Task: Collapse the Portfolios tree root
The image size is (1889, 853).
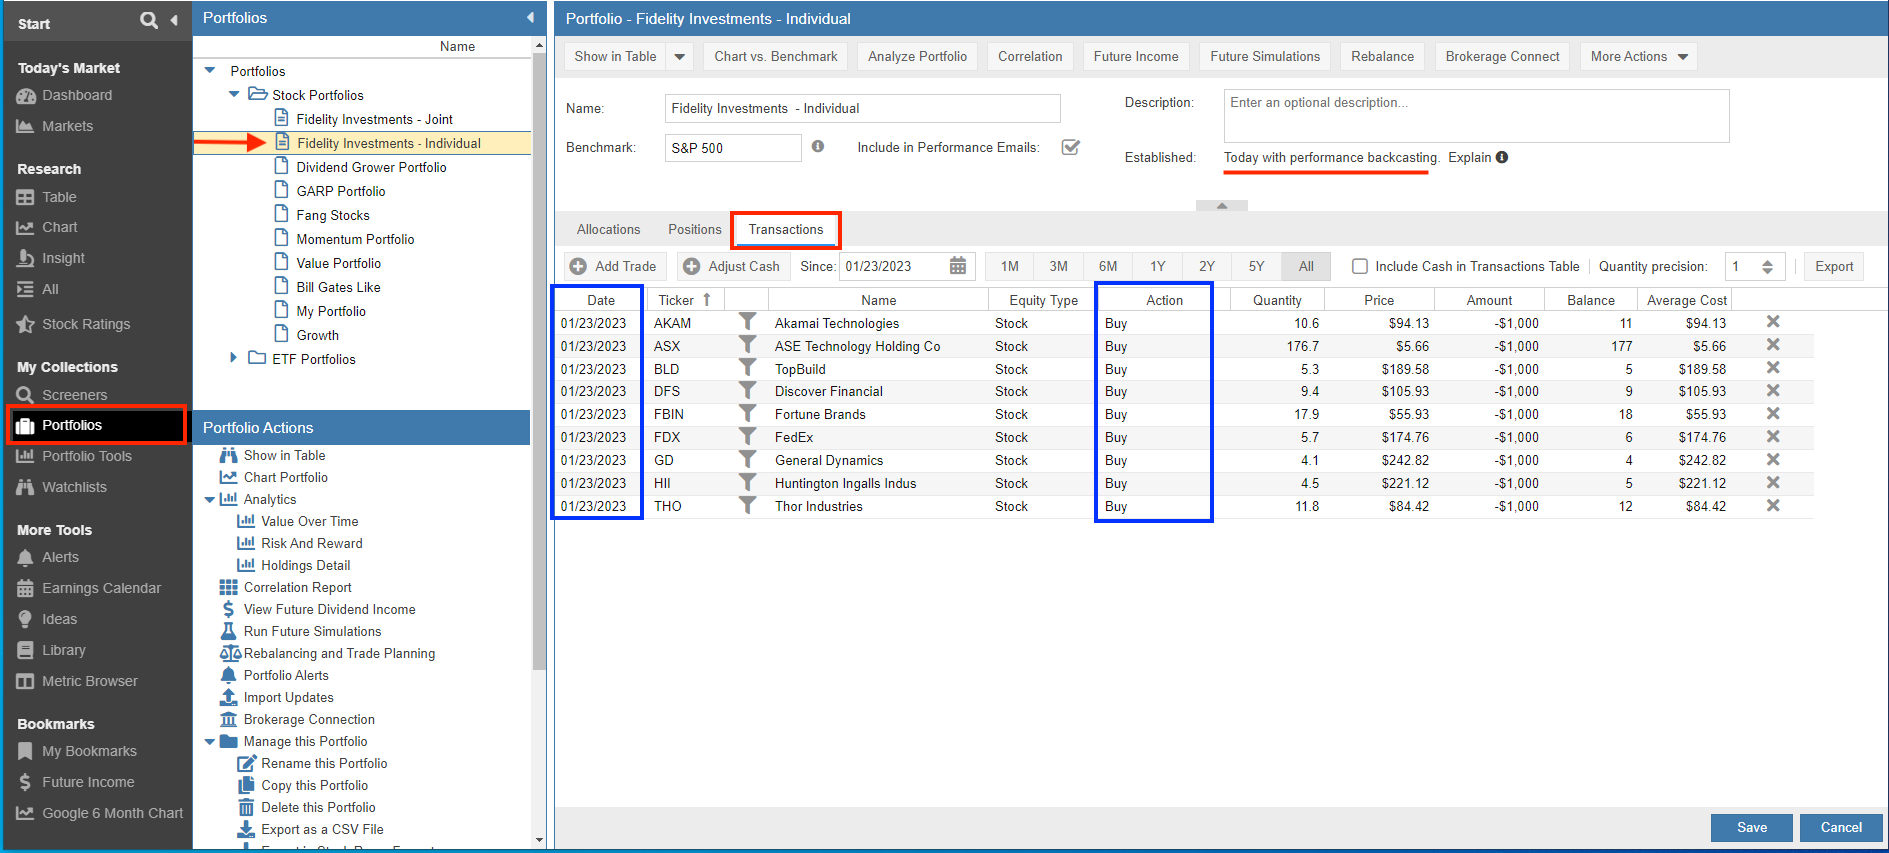Action: pyautogui.click(x=210, y=71)
